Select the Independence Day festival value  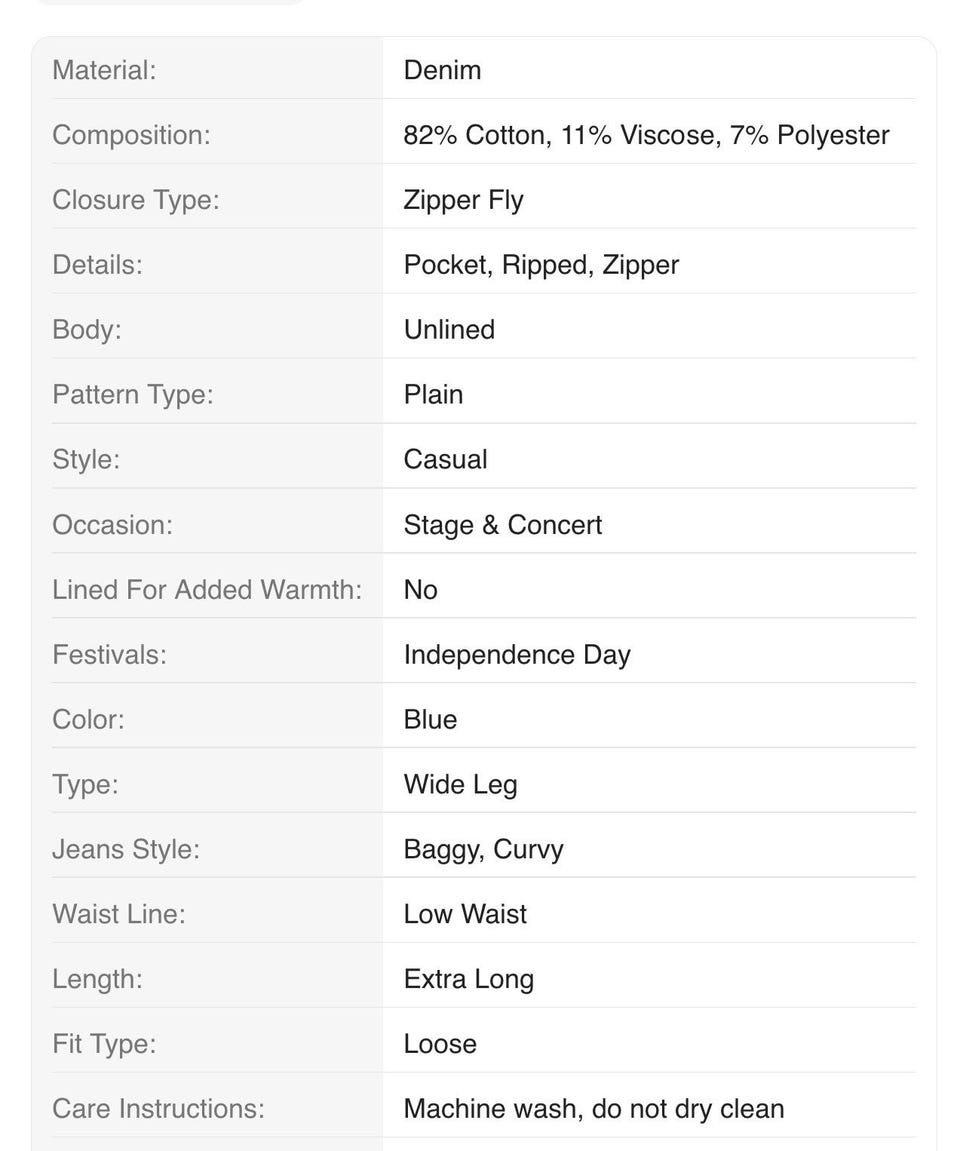[x=517, y=655]
